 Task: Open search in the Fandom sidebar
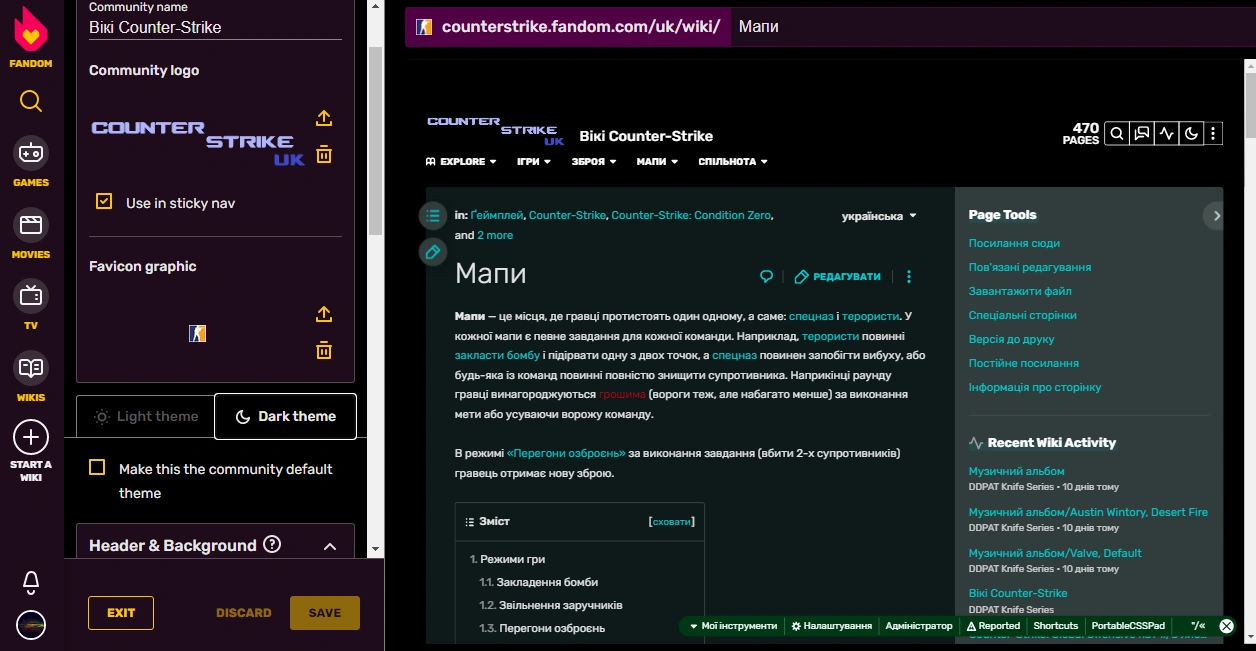pyautogui.click(x=31, y=101)
